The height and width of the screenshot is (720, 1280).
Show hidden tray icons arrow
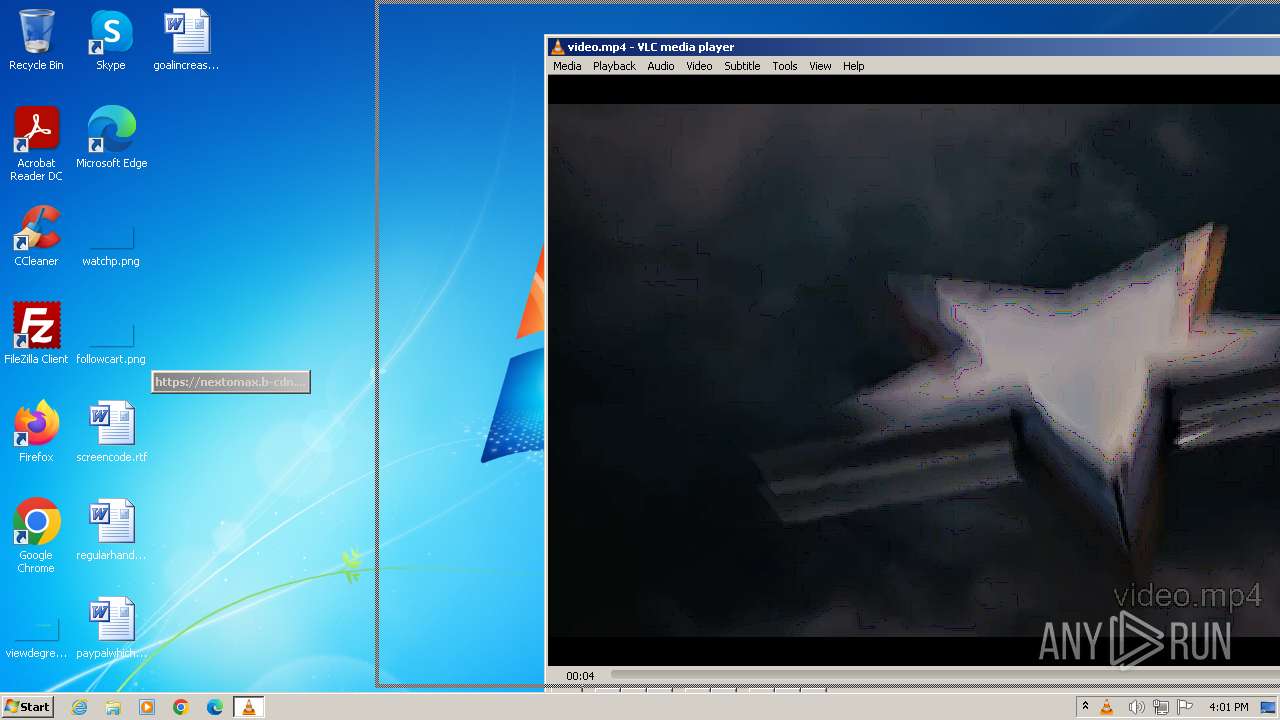pyautogui.click(x=1085, y=707)
